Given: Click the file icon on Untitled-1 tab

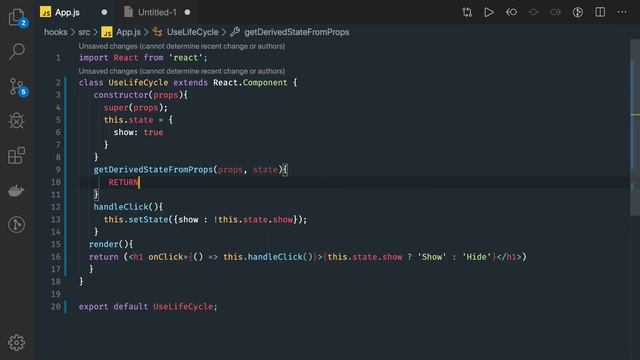Looking at the screenshot, I should click(128, 12).
